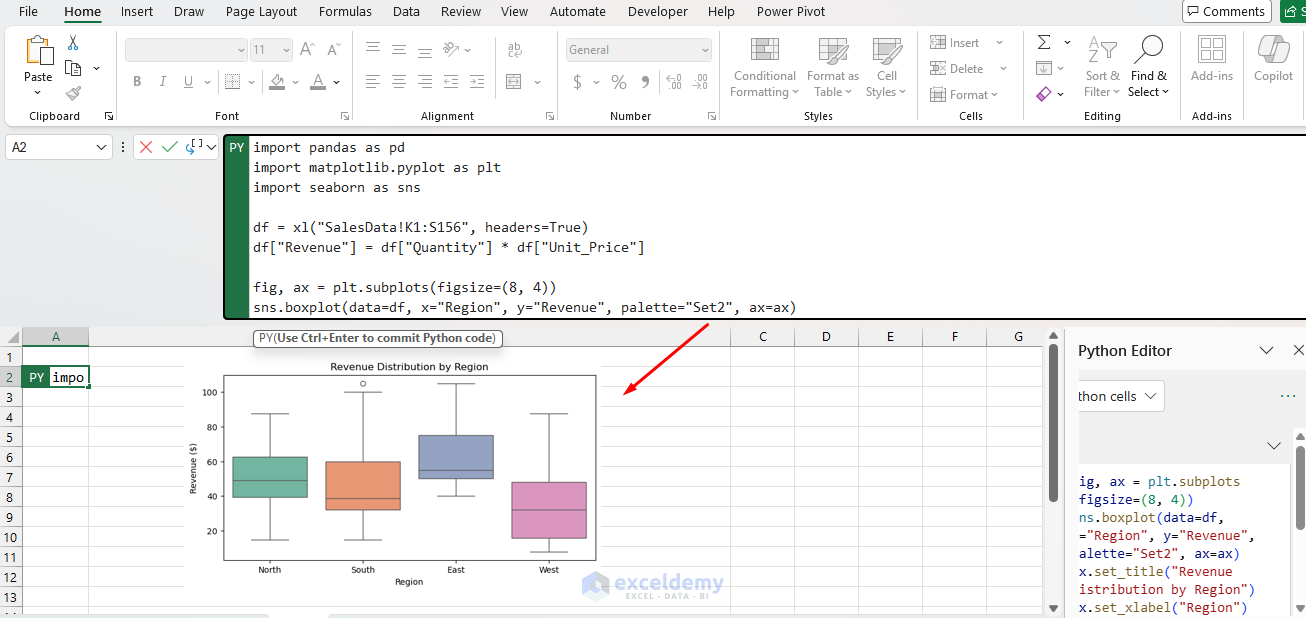This screenshot has width=1306, height=618.
Task: Switch to the Insert tab
Action: tap(137, 12)
